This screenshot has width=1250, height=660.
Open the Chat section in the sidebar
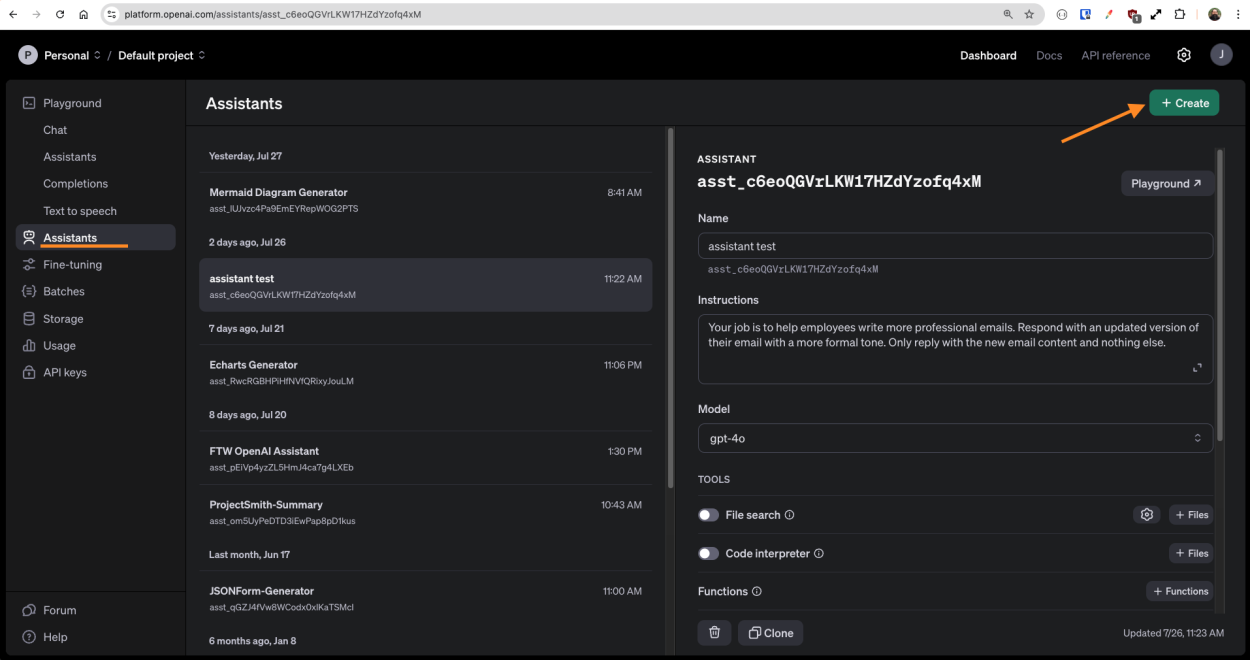coord(55,129)
